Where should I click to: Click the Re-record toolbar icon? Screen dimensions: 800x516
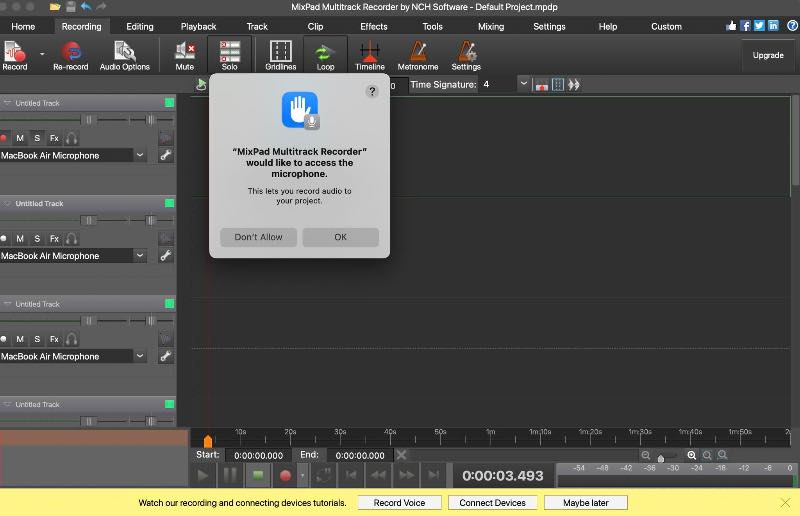(71, 53)
